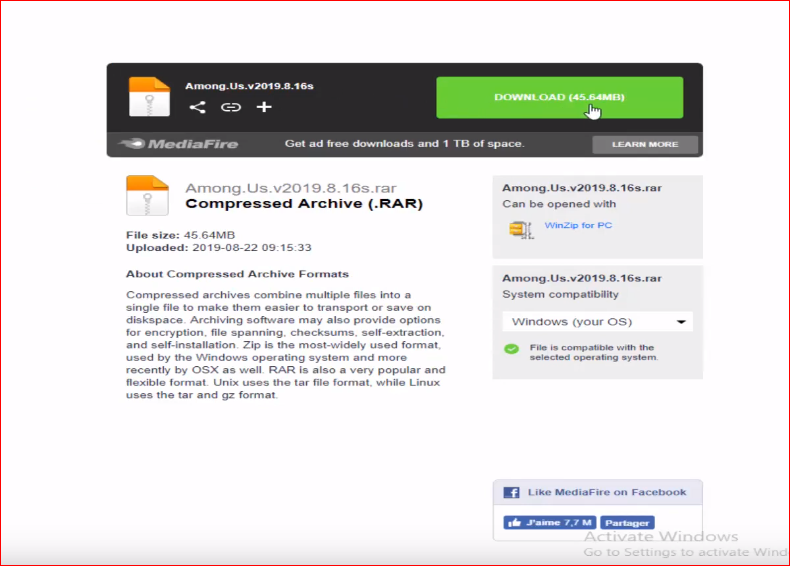Click the MediaFire logo

pyautogui.click(x=178, y=144)
